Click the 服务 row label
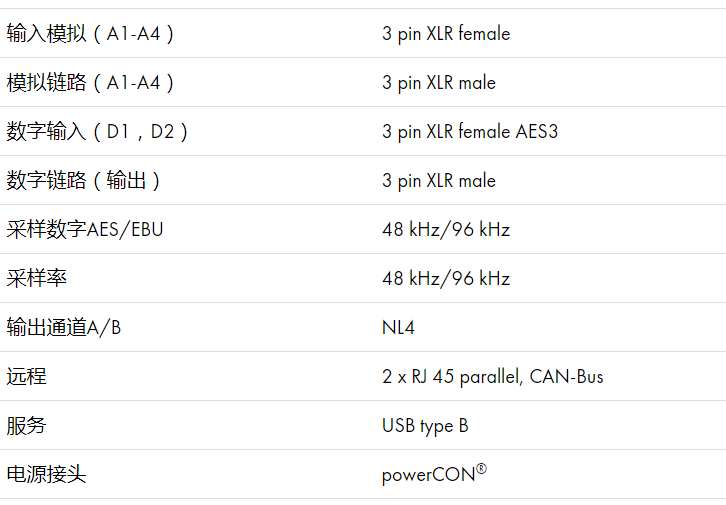 tap(26, 425)
